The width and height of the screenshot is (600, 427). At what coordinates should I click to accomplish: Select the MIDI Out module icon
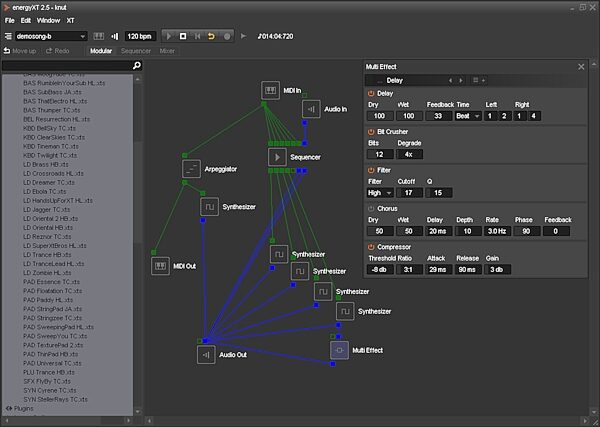(x=160, y=266)
